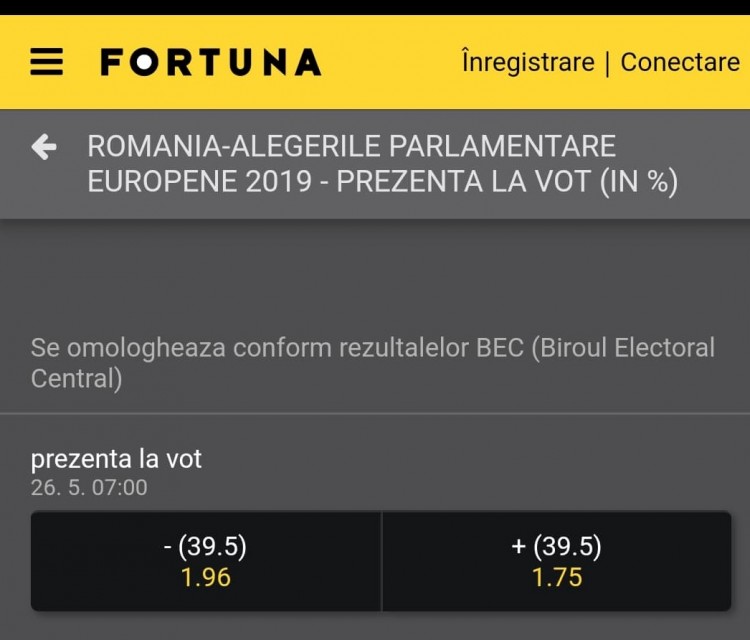Open the Înregistrare registration link
The image size is (750, 640).
[528, 62]
